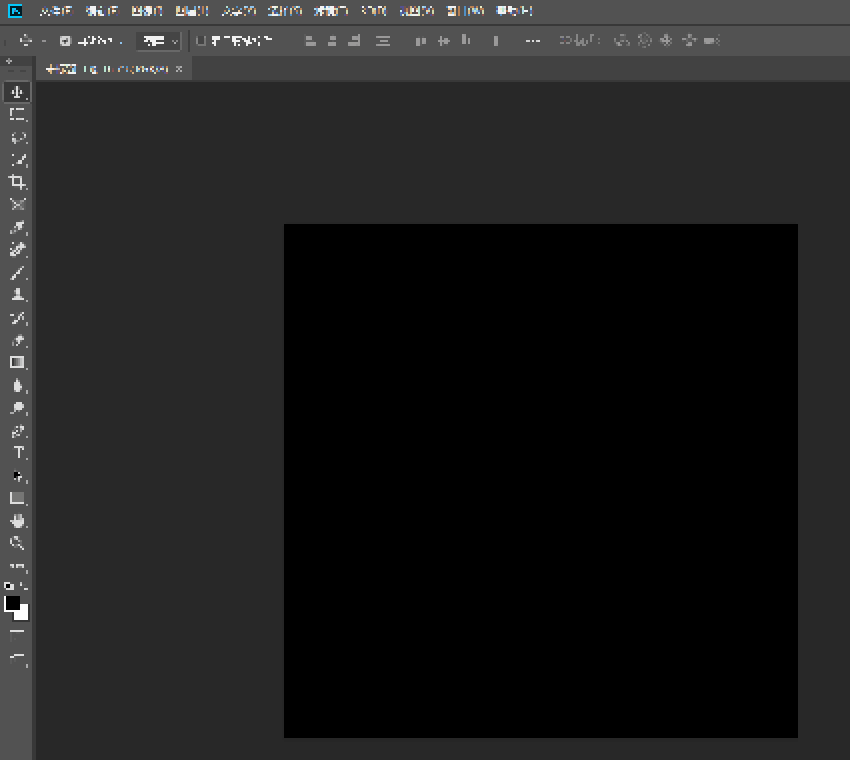The width and height of the screenshot is (850, 760).
Task: Click the black foreground color swatch
Action: tap(12, 603)
